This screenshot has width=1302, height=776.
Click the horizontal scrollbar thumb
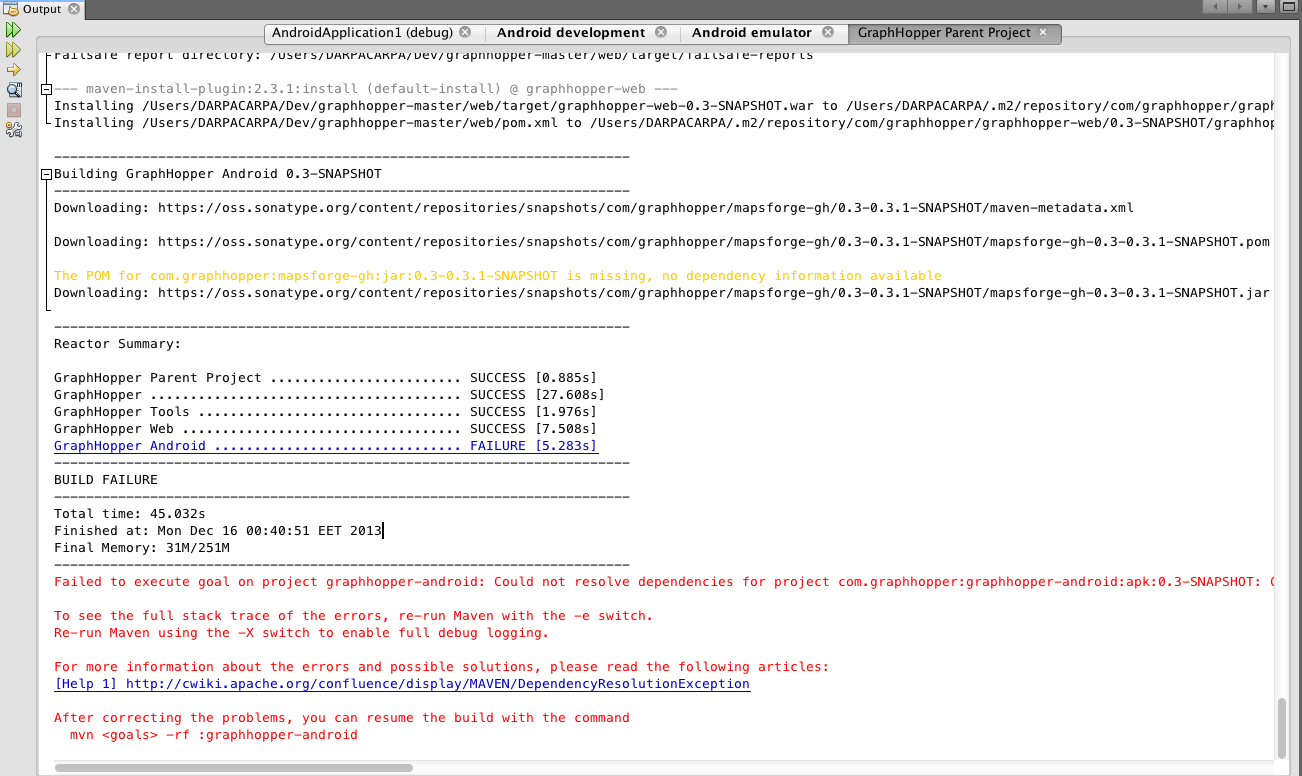pos(234,768)
